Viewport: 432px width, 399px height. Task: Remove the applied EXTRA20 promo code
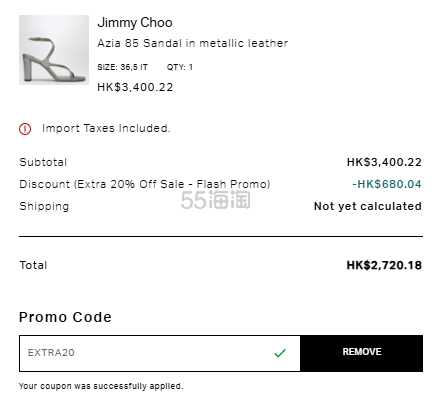click(x=362, y=353)
